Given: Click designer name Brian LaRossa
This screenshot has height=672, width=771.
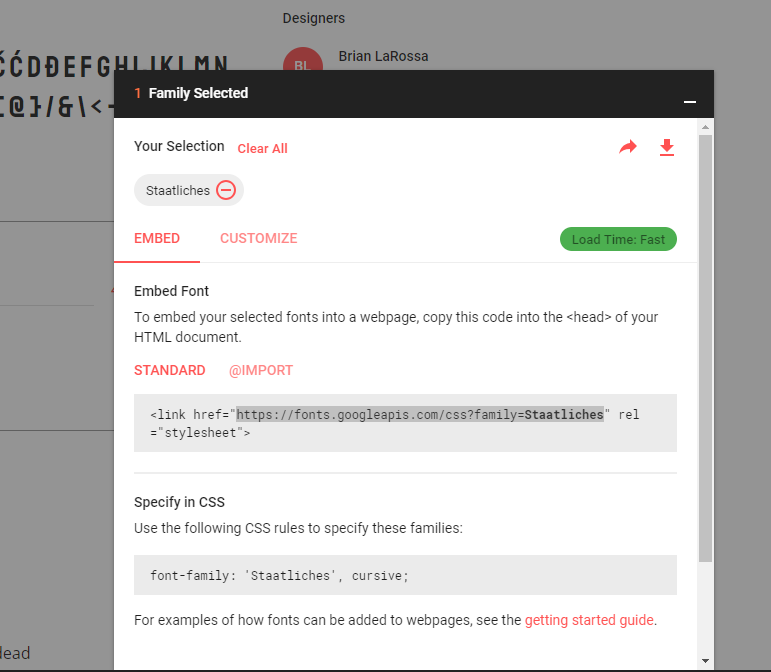Looking at the screenshot, I should tap(383, 57).
